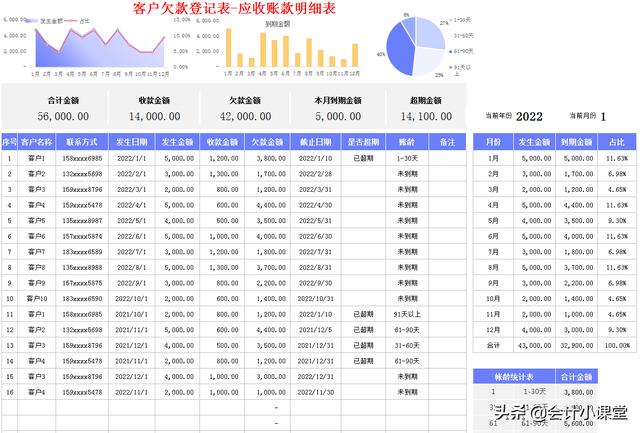Screen dimensions: 640x433
Task: Select the 欠款金额 summary value 42,000.00
Action: click(245, 116)
